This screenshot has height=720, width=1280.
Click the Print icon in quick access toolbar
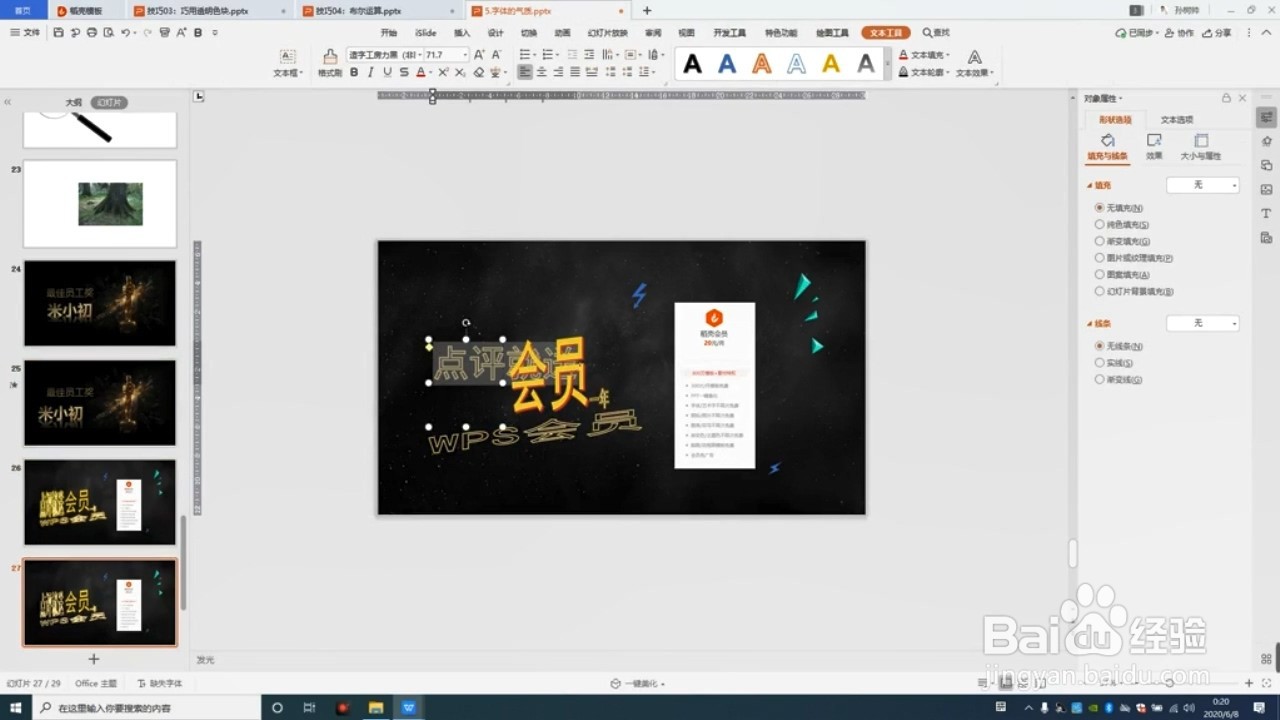click(x=92, y=33)
